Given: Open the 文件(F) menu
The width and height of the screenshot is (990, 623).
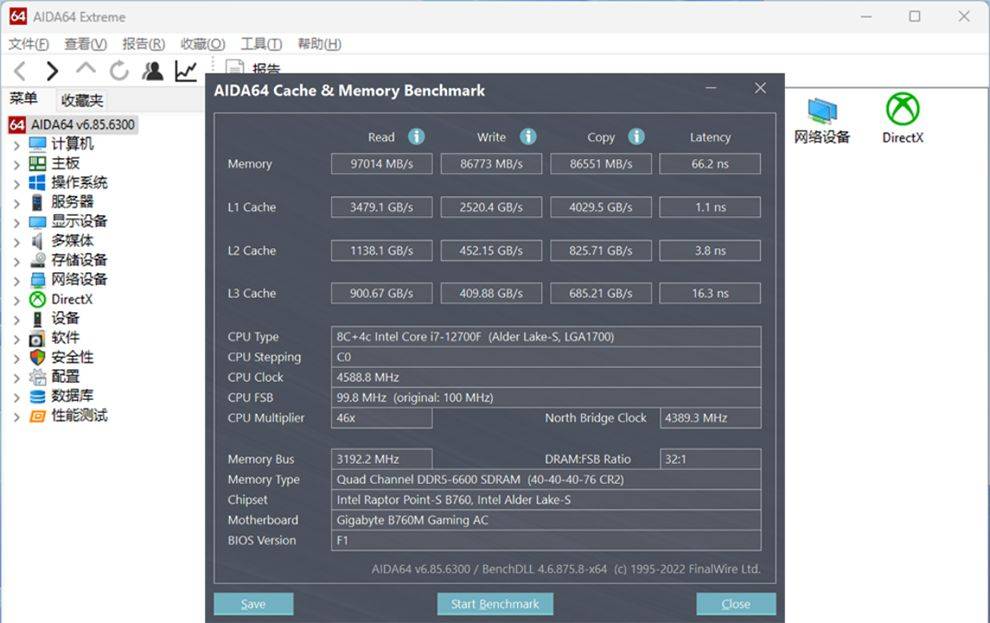Looking at the screenshot, I should point(29,44).
